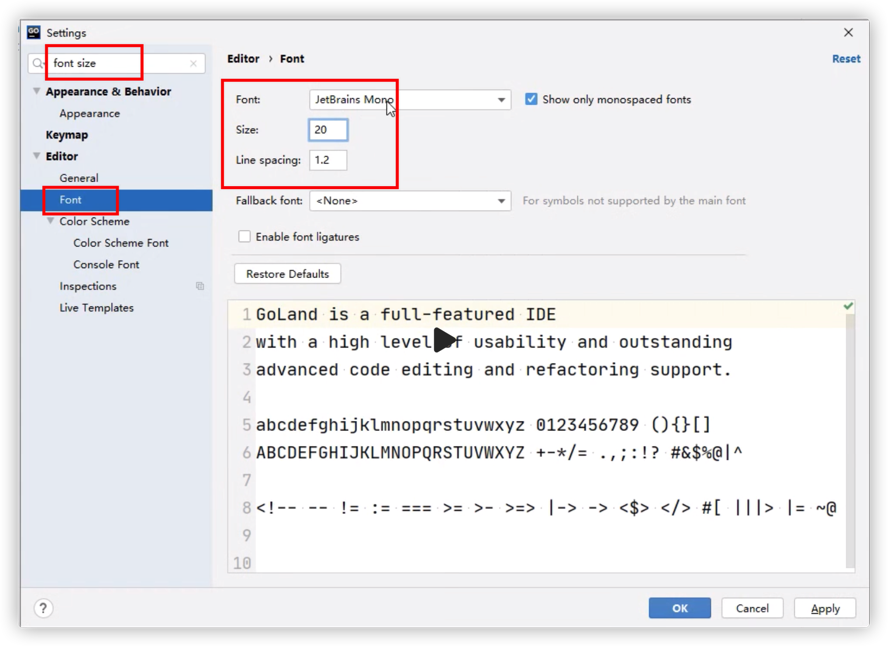This screenshot has width=888, height=646.
Task: Open Console Font settings
Action: [106, 264]
